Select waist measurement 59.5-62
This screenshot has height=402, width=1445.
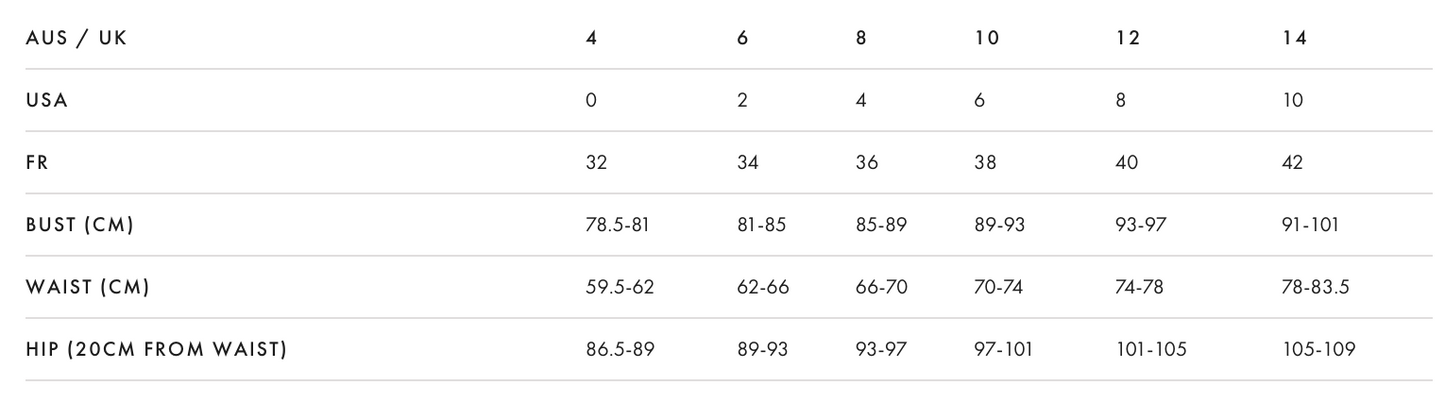tap(620, 287)
